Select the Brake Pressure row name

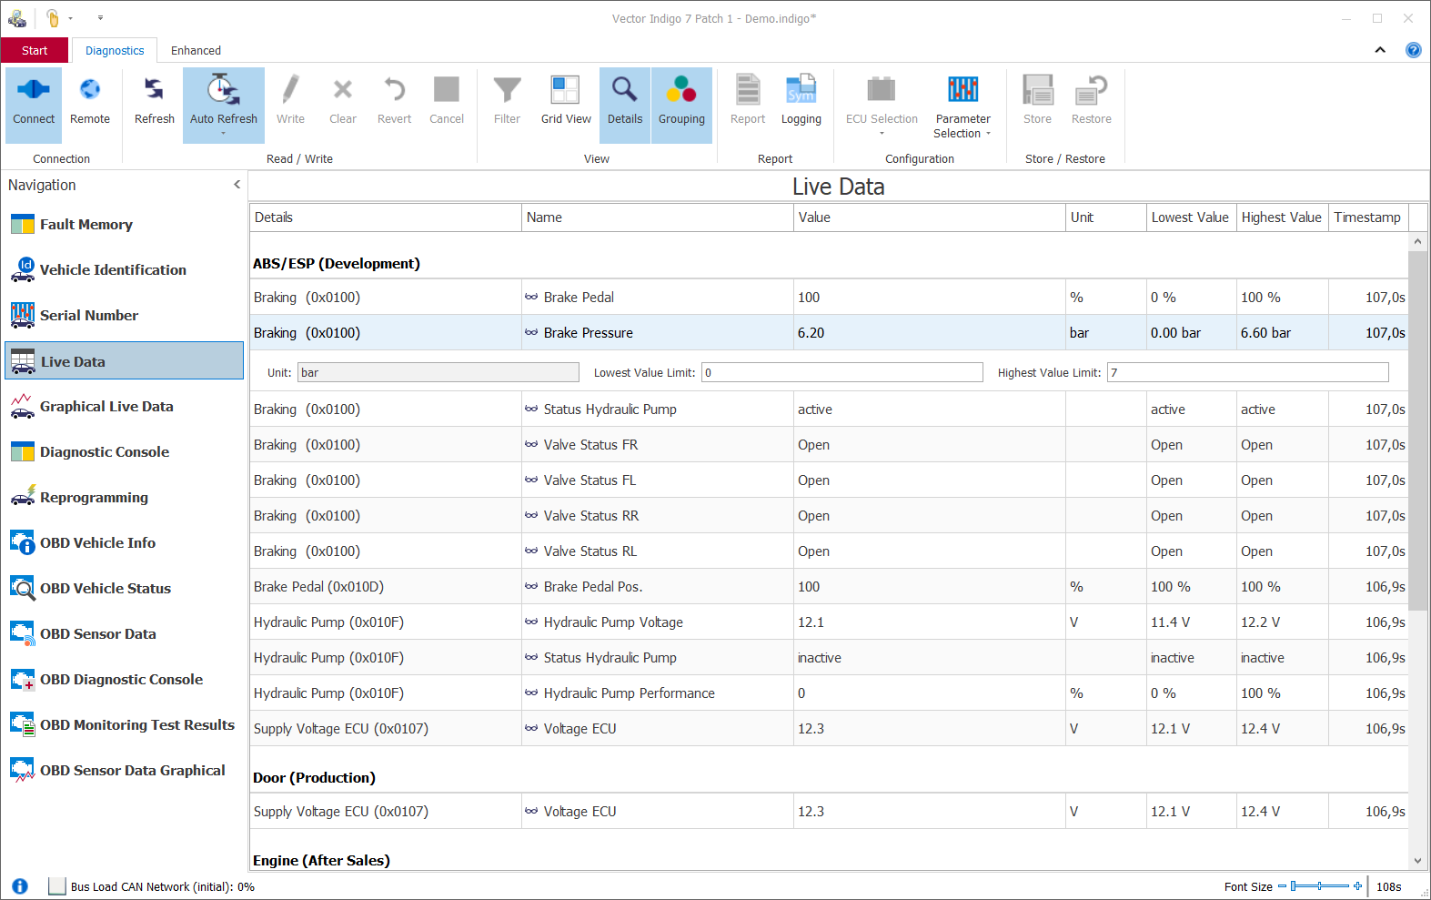[x=588, y=333]
